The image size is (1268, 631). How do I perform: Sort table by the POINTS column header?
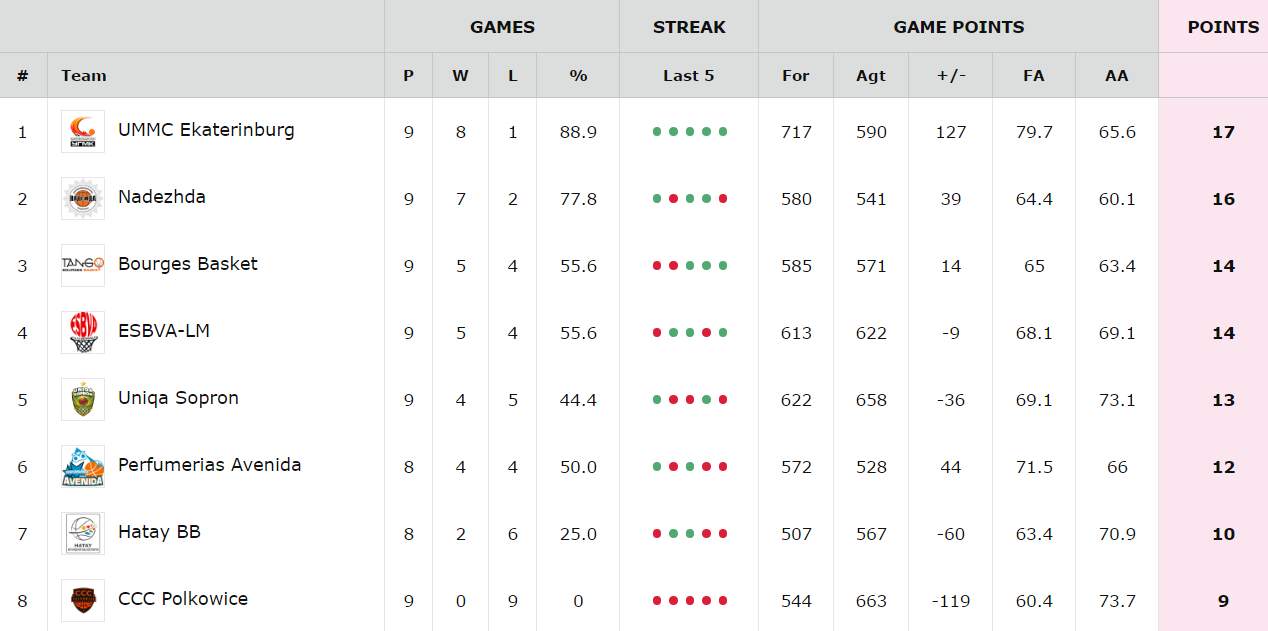tap(1223, 27)
